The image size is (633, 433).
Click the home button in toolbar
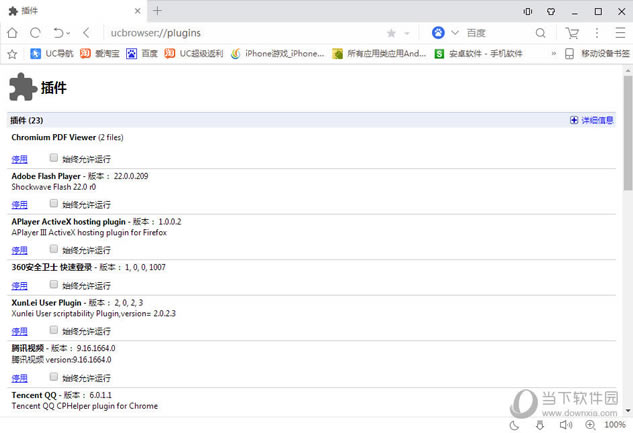click(x=13, y=33)
